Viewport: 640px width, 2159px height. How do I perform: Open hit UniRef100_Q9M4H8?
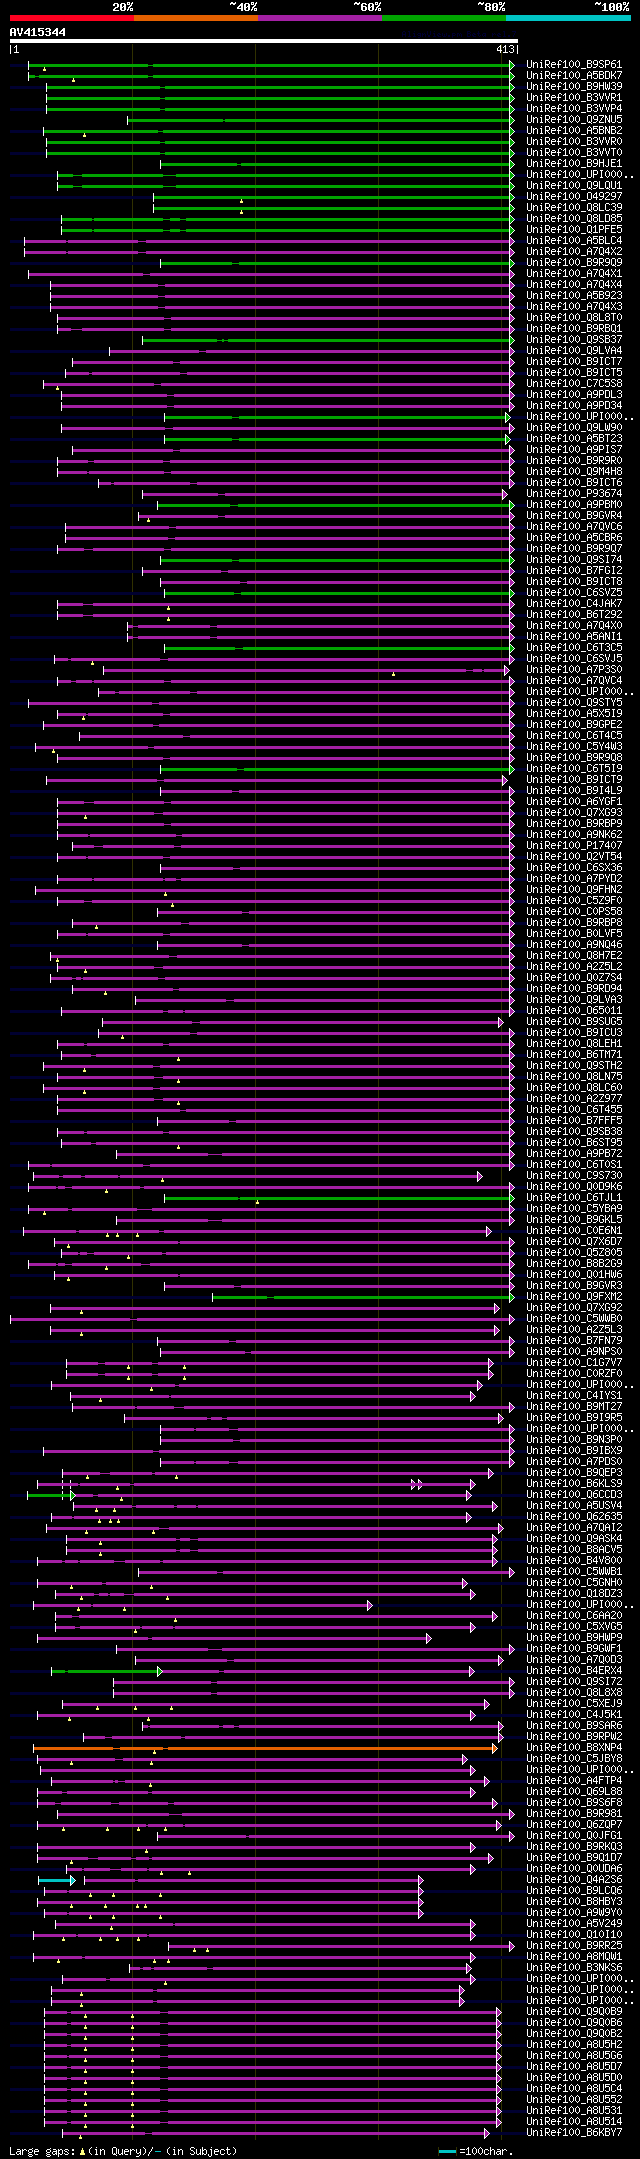(x=574, y=472)
